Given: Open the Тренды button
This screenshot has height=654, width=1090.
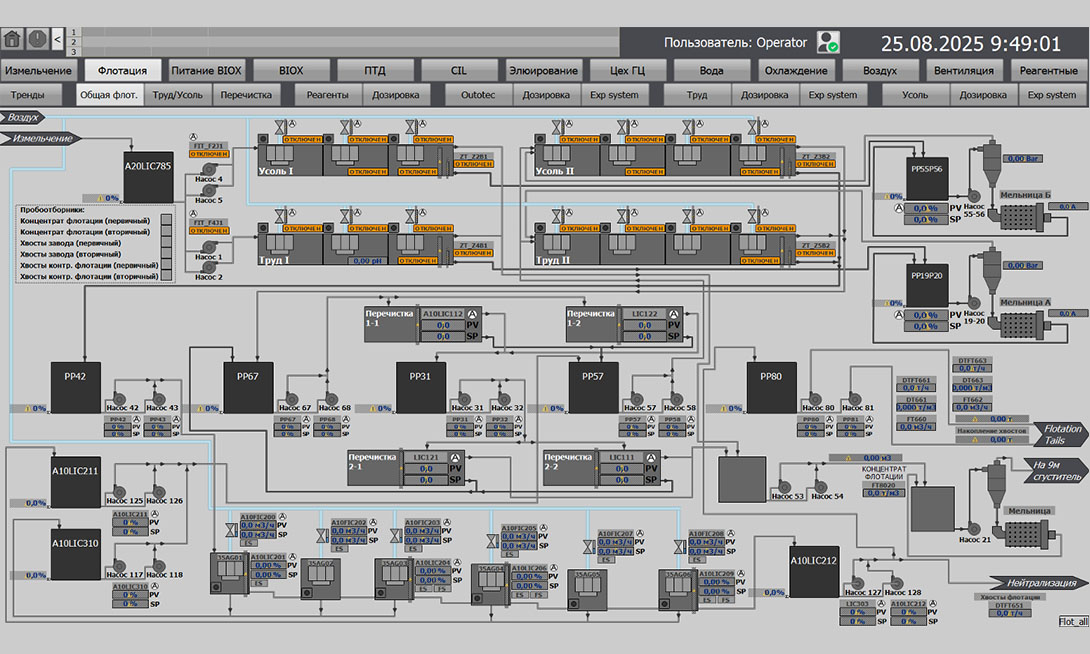Looking at the screenshot, I should [x=27, y=95].
